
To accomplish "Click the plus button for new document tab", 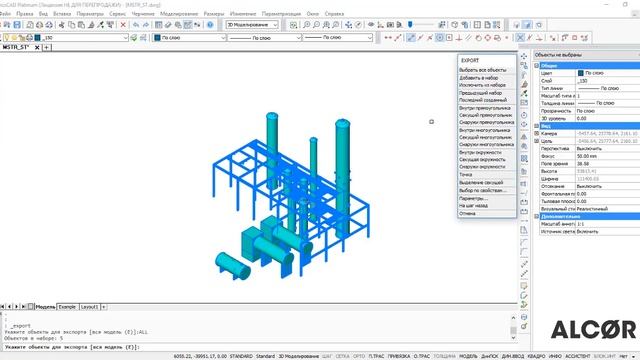I will 47,47.
